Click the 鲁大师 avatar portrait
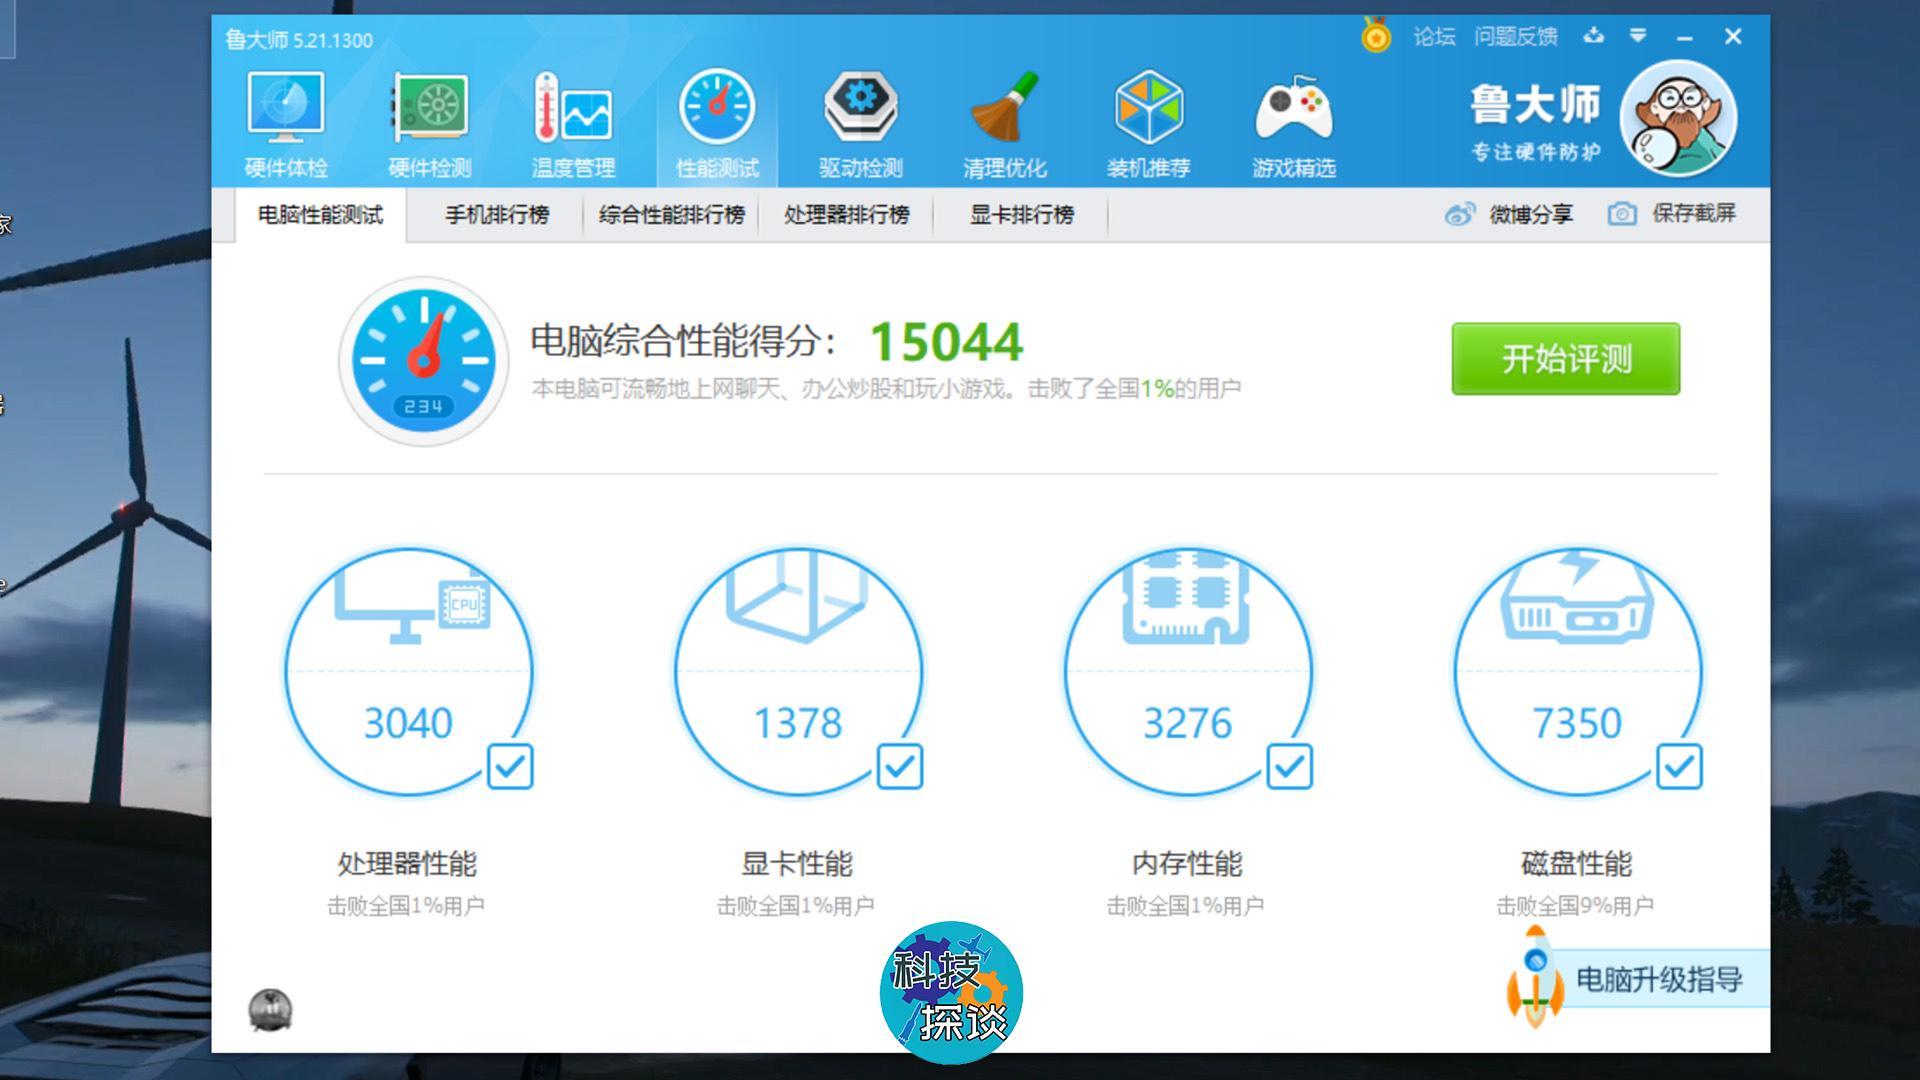This screenshot has width=1920, height=1080. click(1678, 119)
